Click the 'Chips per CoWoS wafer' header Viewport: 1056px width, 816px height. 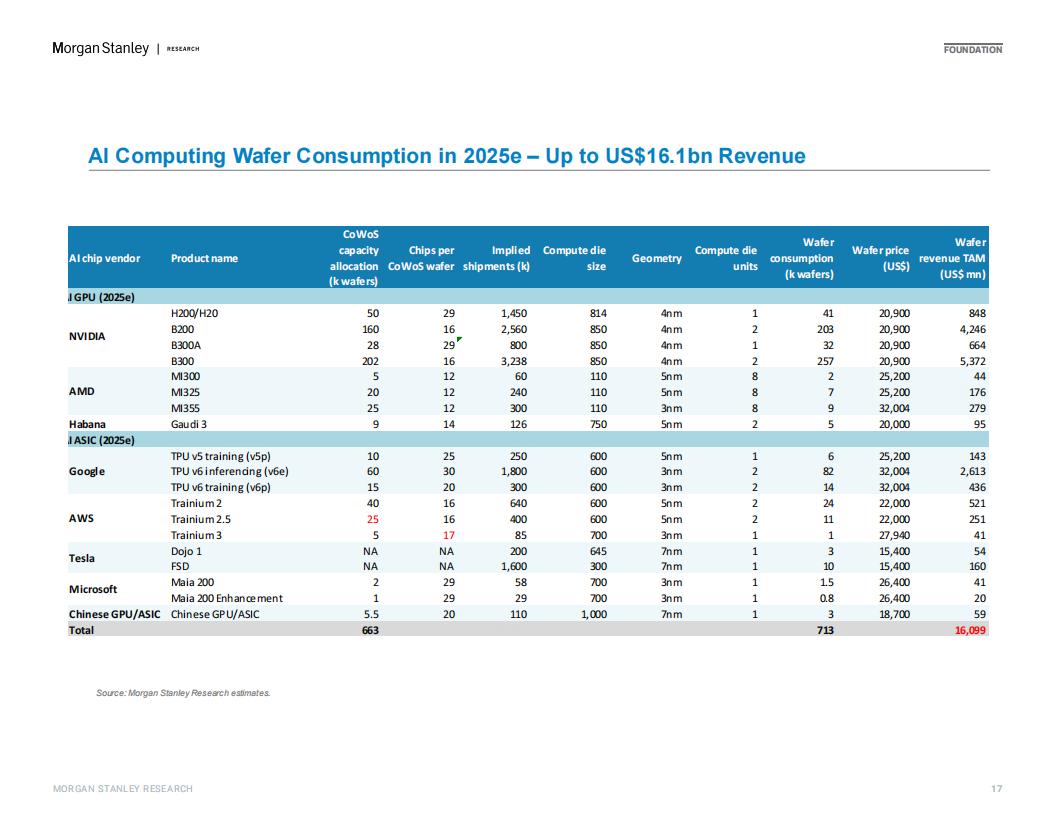coord(422,259)
